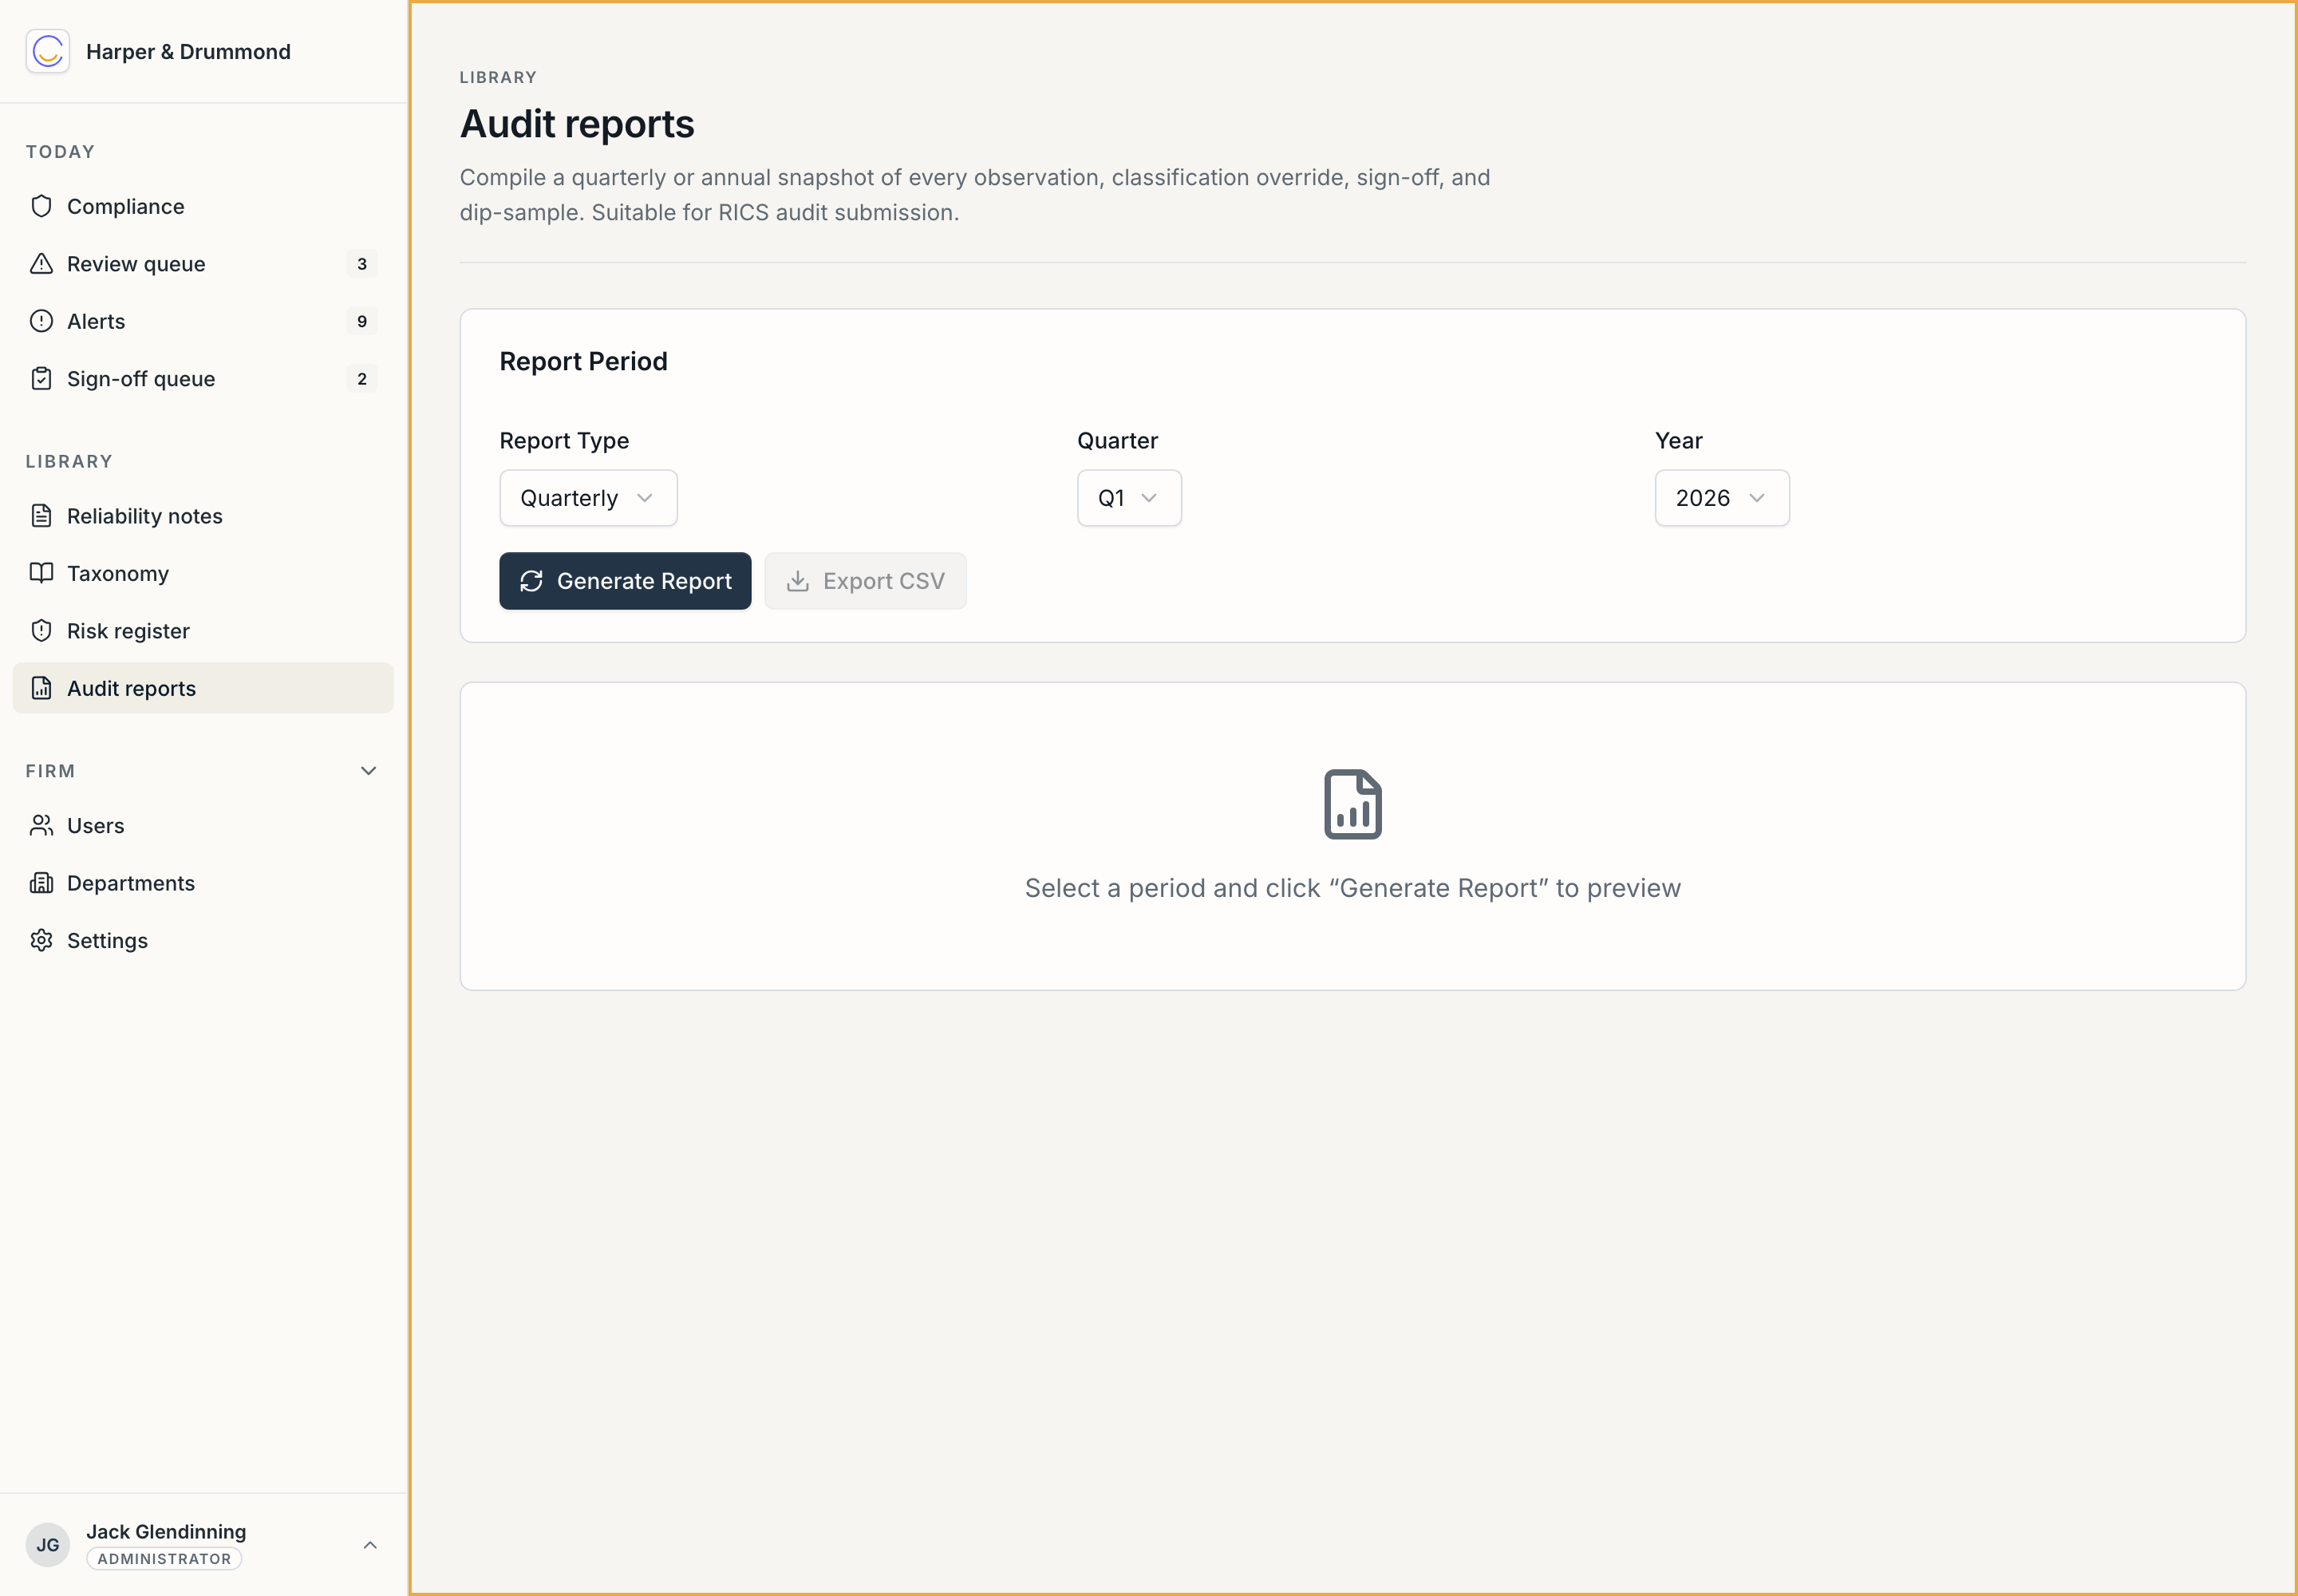
Task: Click the Alerts count badge 9
Action: 362,321
